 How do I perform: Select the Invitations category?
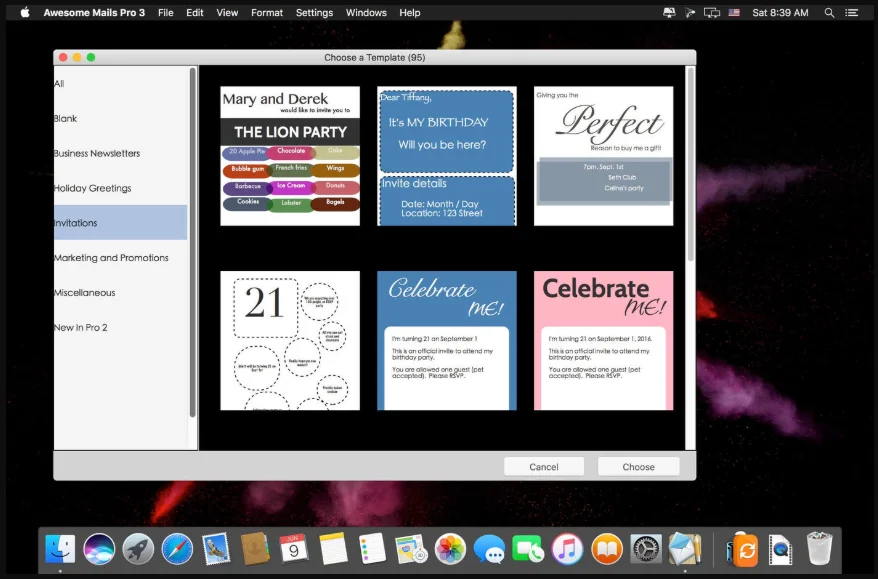[121, 223]
